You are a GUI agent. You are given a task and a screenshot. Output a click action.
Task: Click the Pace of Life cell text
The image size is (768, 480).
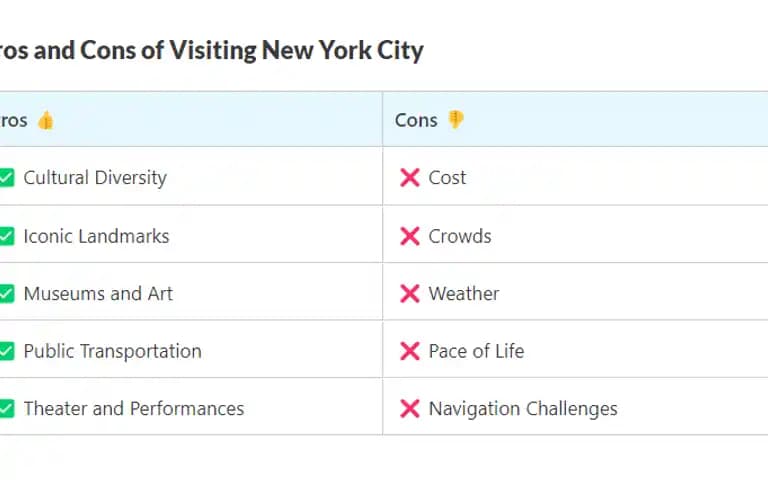point(476,351)
